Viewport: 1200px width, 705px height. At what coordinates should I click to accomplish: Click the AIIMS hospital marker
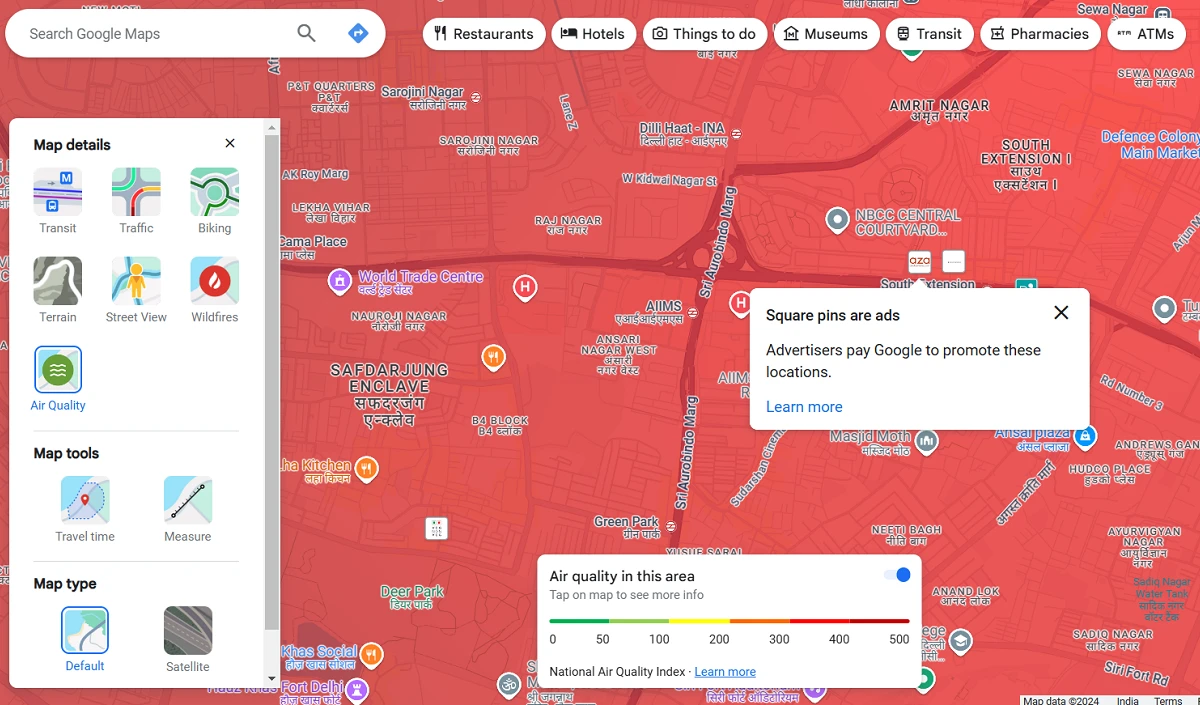tap(740, 302)
